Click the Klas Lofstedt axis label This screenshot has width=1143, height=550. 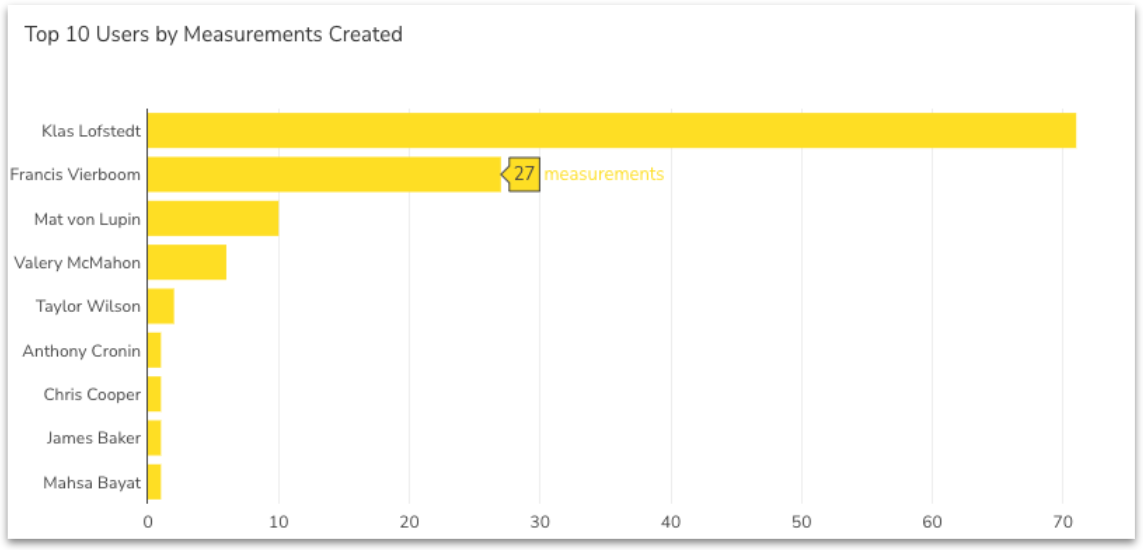click(x=91, y=131)
